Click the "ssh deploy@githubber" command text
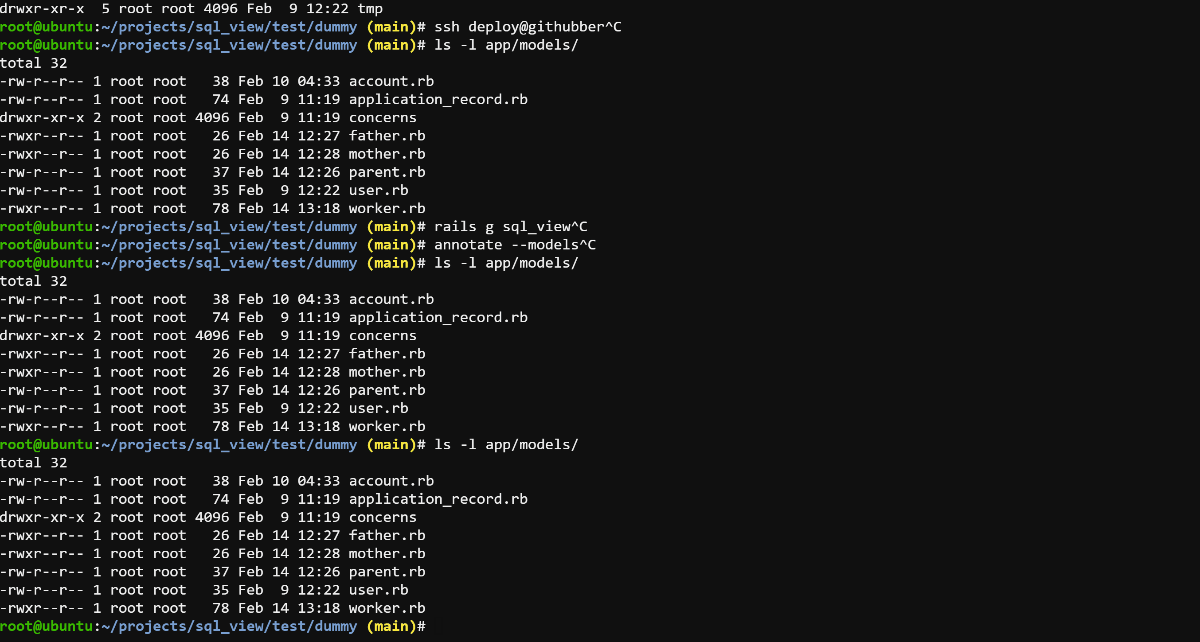 [519, 27]
